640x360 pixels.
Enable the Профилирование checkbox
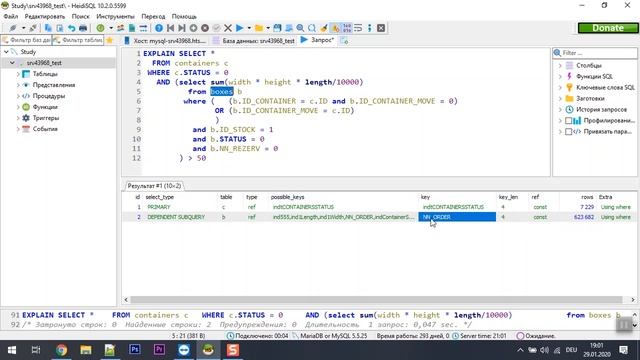[x=568, y=120]
